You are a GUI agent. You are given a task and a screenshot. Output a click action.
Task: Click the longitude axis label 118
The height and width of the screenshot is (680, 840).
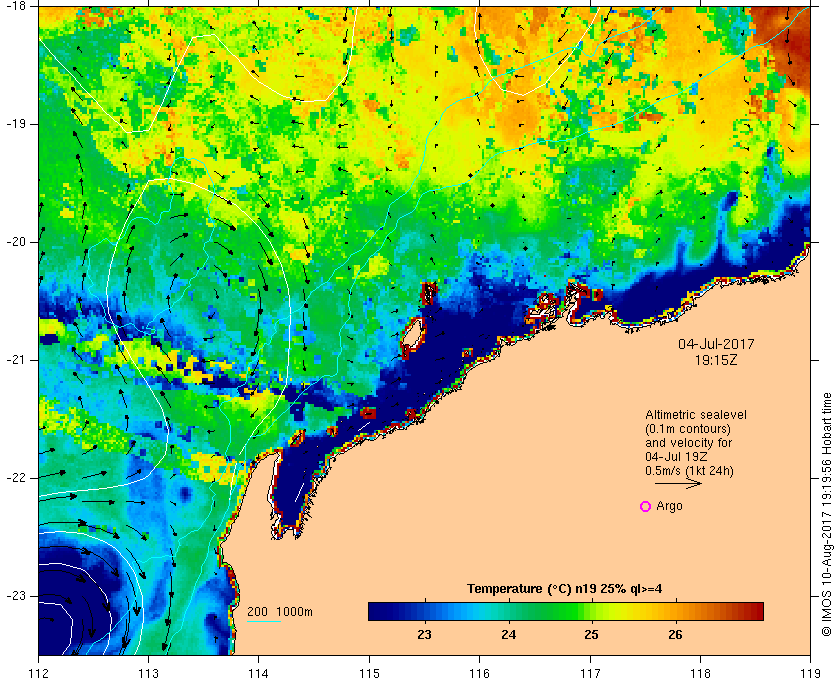(701, 673)
